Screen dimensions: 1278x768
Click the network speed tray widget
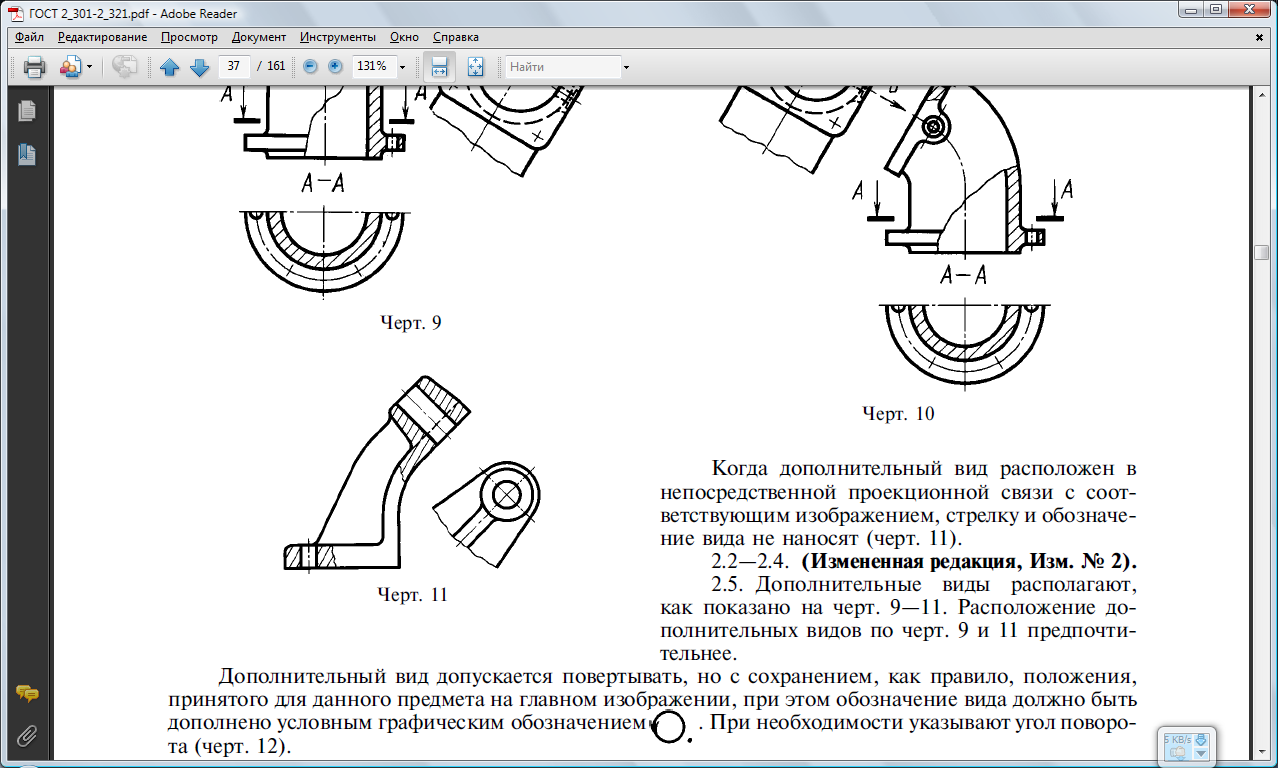click(1187, 745)
